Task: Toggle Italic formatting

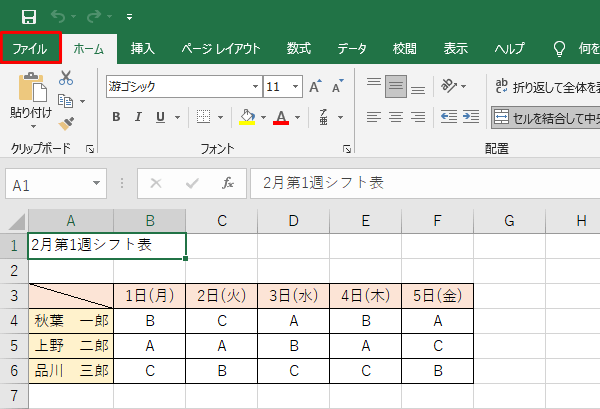Action: (x=138, y=117)
